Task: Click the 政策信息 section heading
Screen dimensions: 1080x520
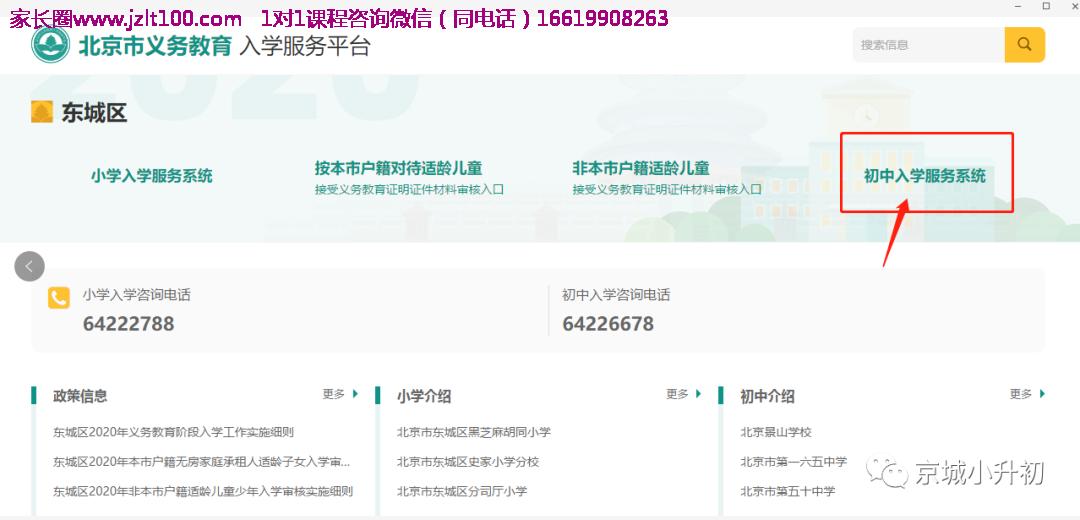Action: click(80, 396)
